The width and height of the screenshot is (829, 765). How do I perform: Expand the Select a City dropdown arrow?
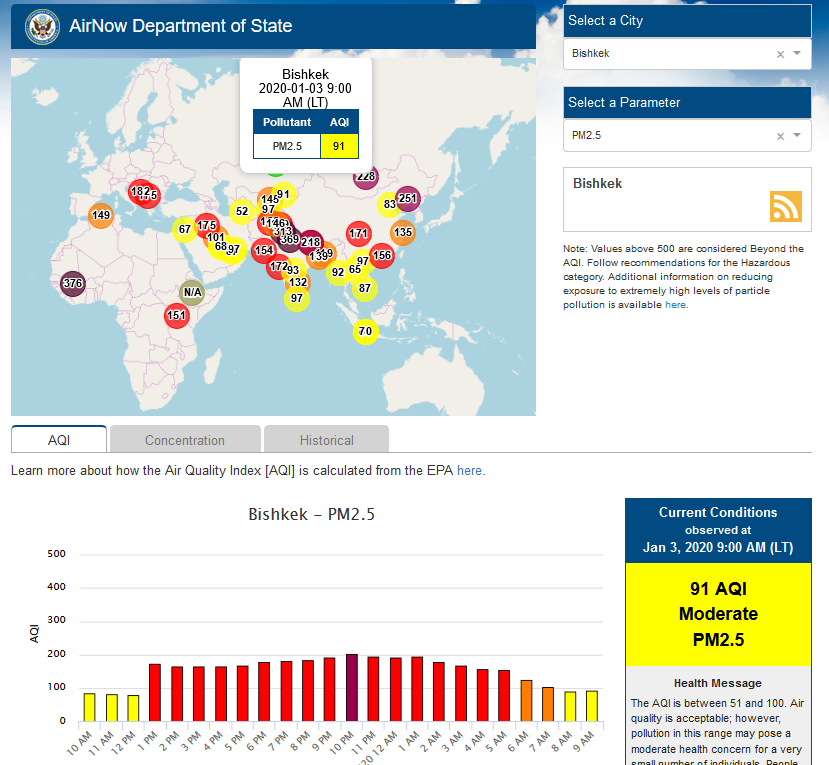click(797, 54)
